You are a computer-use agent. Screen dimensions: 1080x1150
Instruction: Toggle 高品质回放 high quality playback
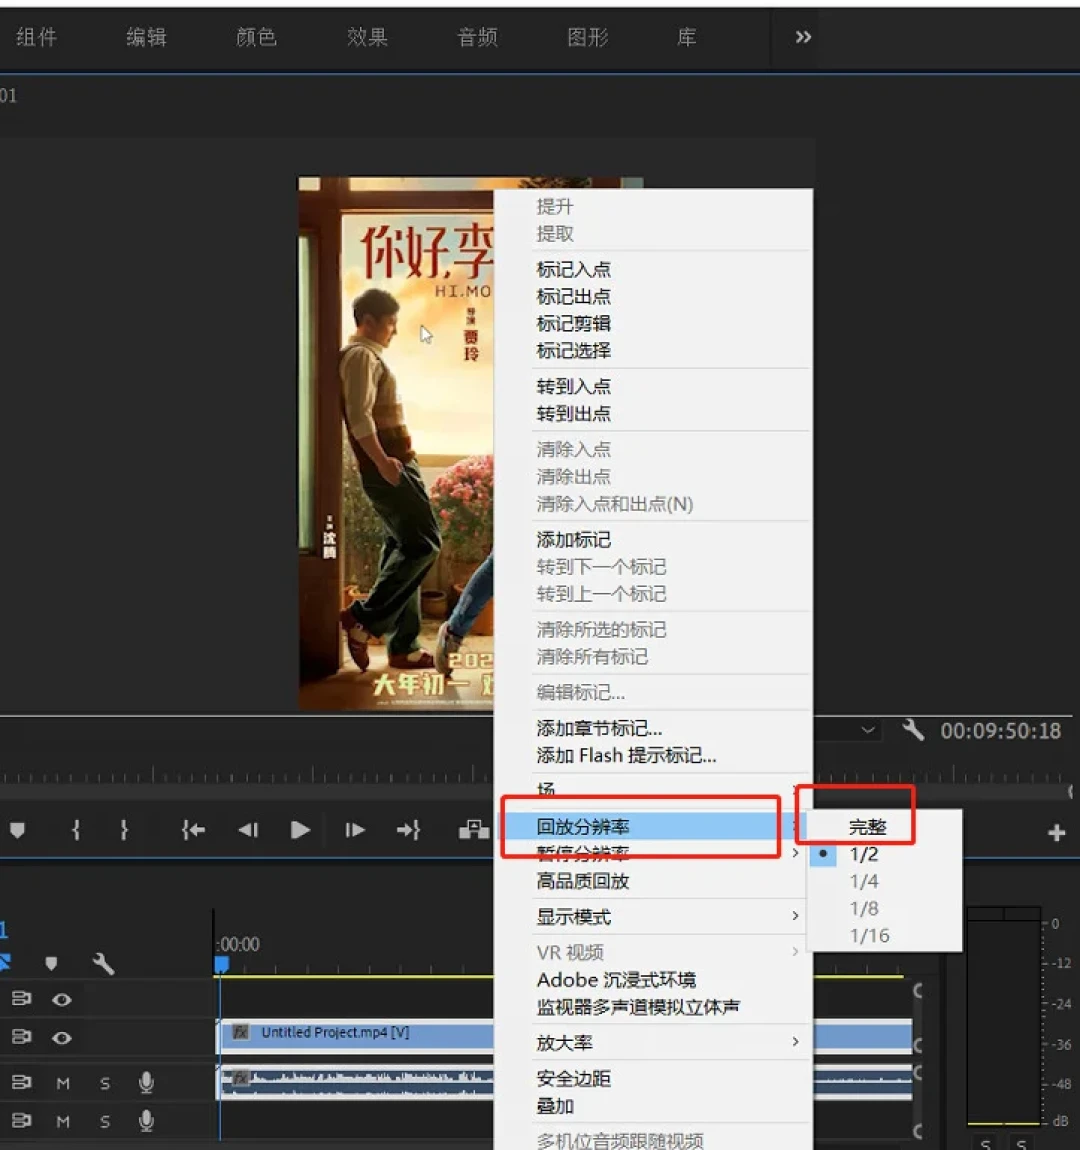pos(653,881)
